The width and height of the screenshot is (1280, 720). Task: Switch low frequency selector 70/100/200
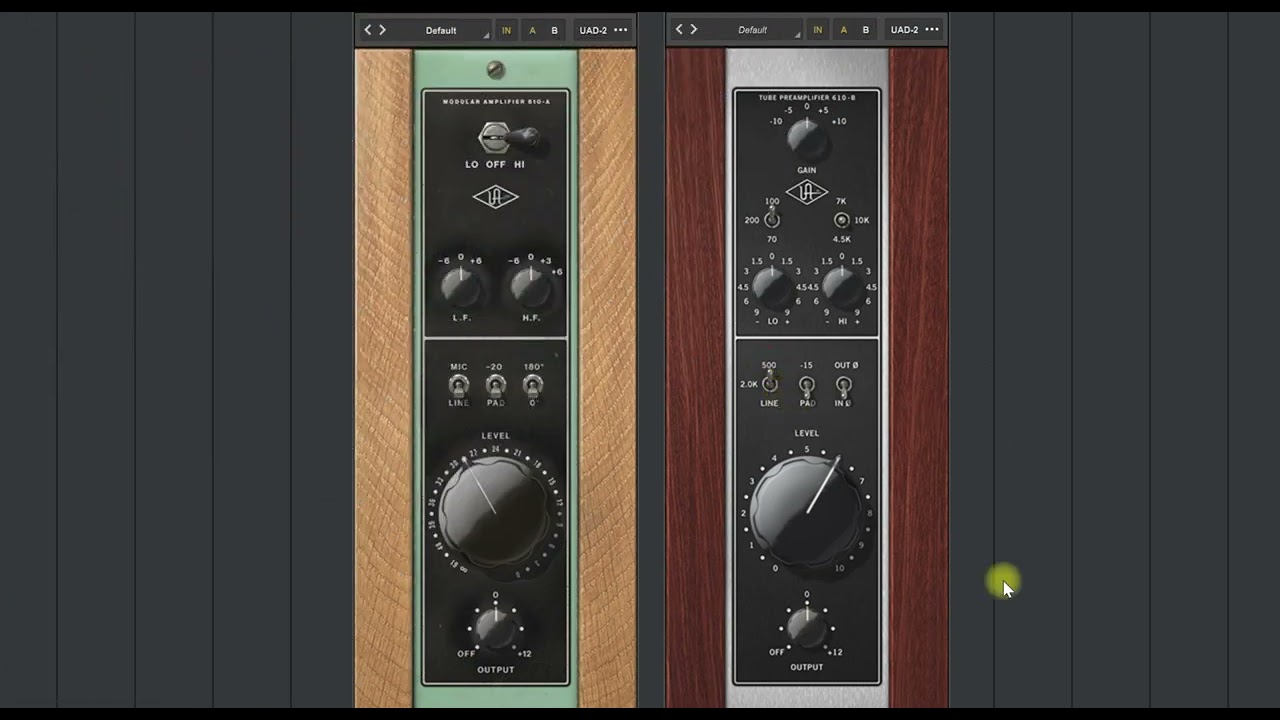pos(772,219)
